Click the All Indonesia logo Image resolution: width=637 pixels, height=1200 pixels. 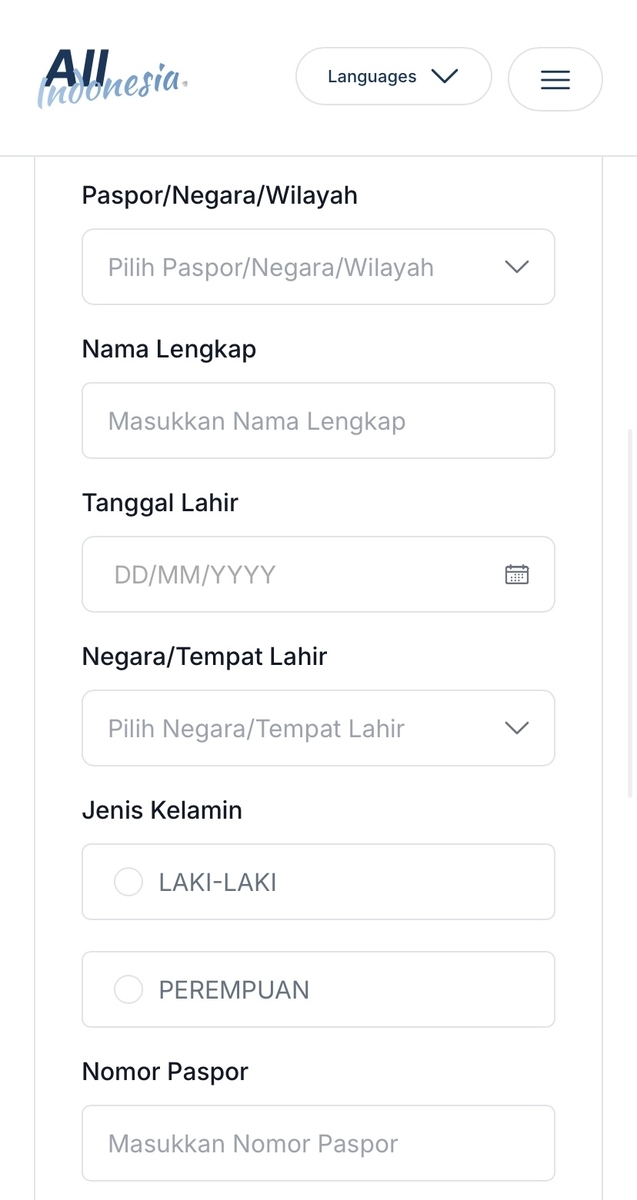coord(113,78)
